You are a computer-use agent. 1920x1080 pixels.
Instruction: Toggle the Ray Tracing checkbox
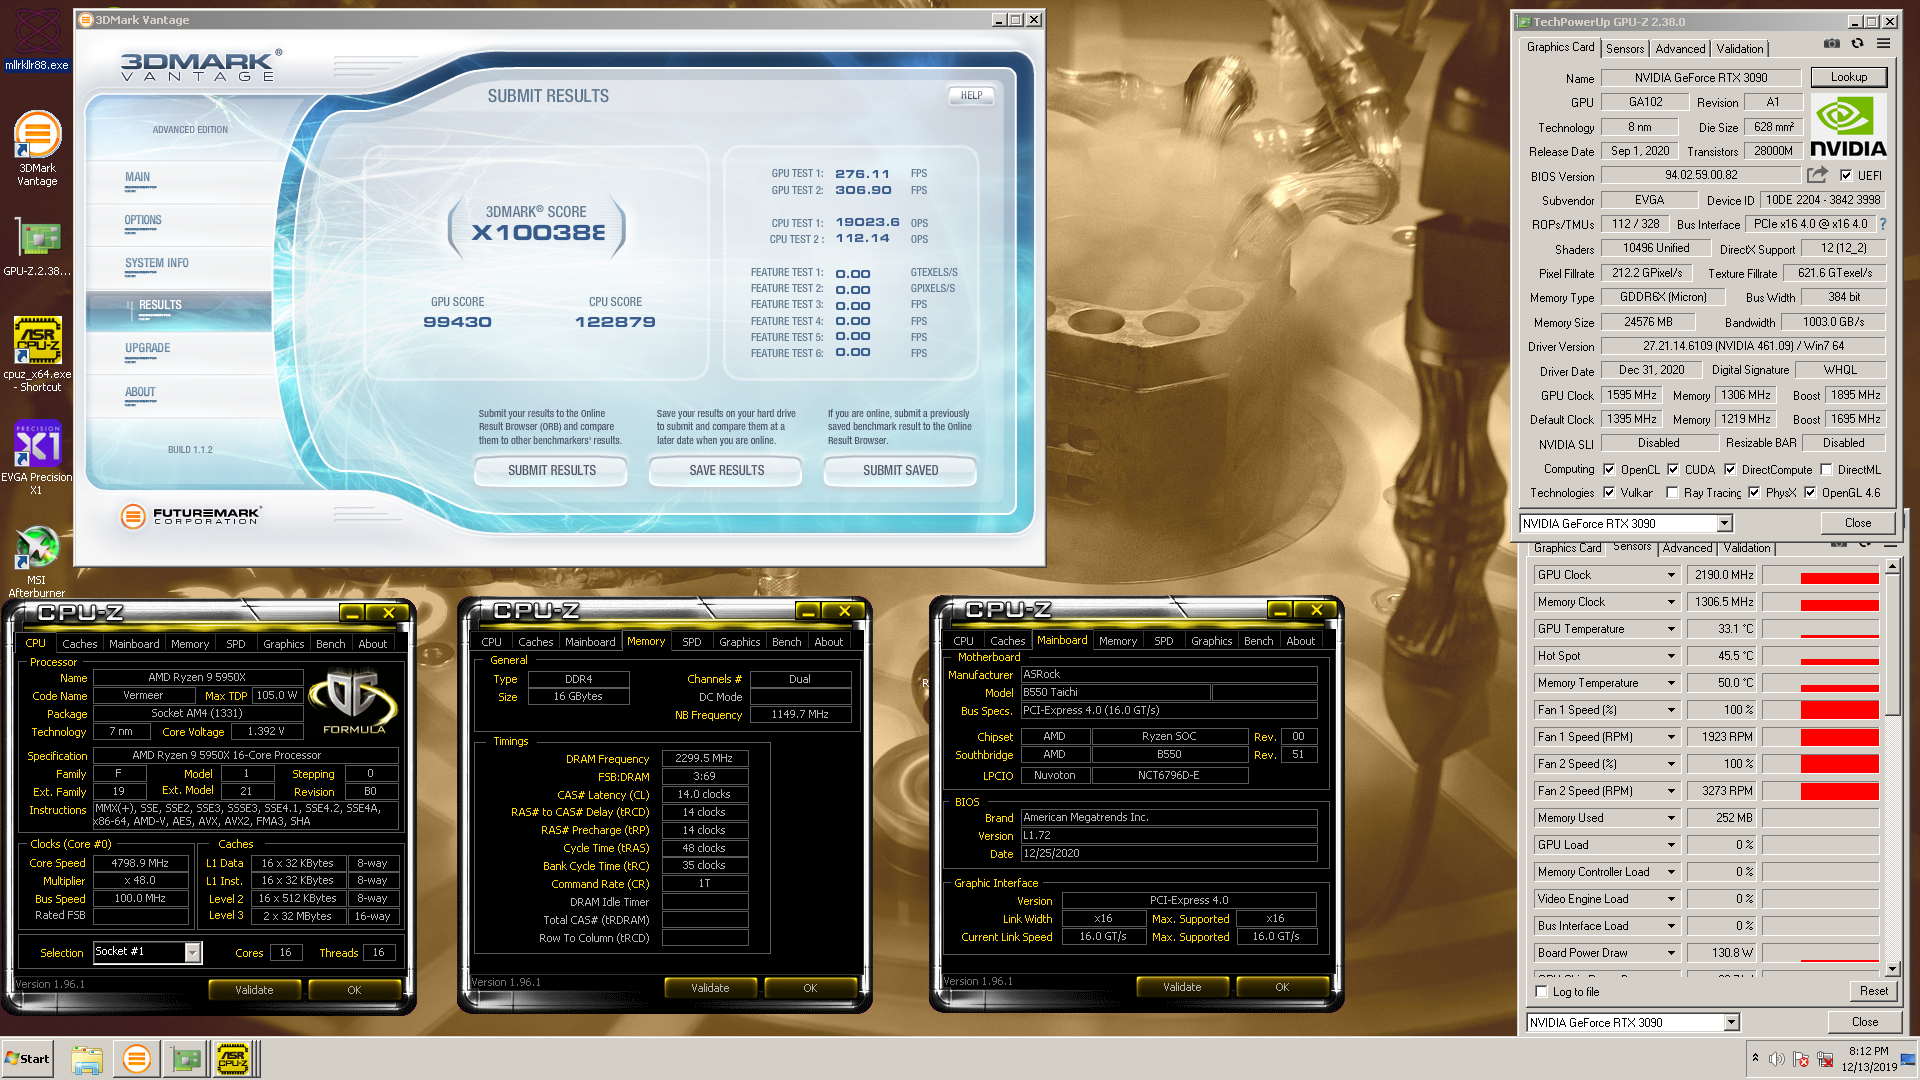tap(1672, 492)
